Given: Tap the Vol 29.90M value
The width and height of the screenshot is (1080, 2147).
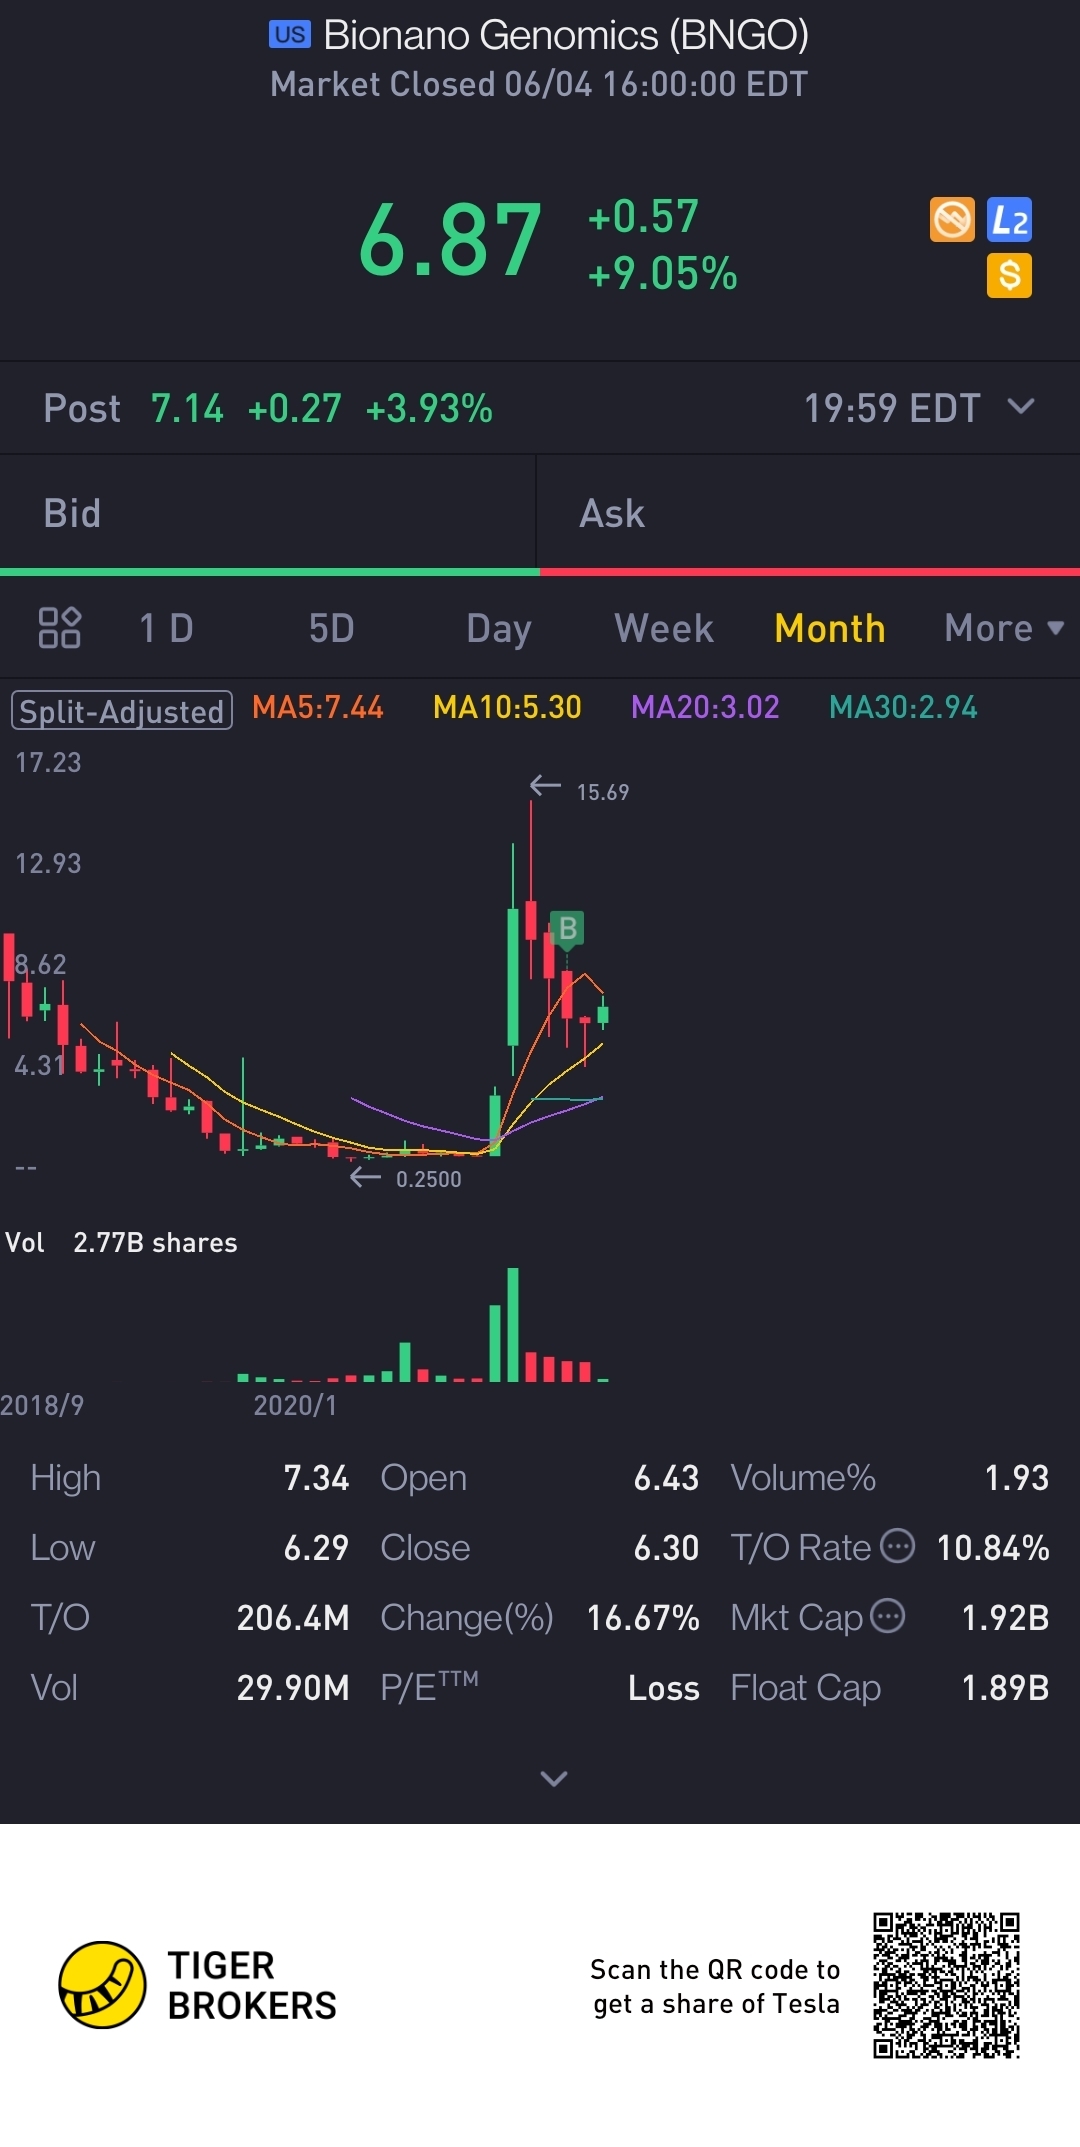Looking at the screenshot, I should (293, 1687).
